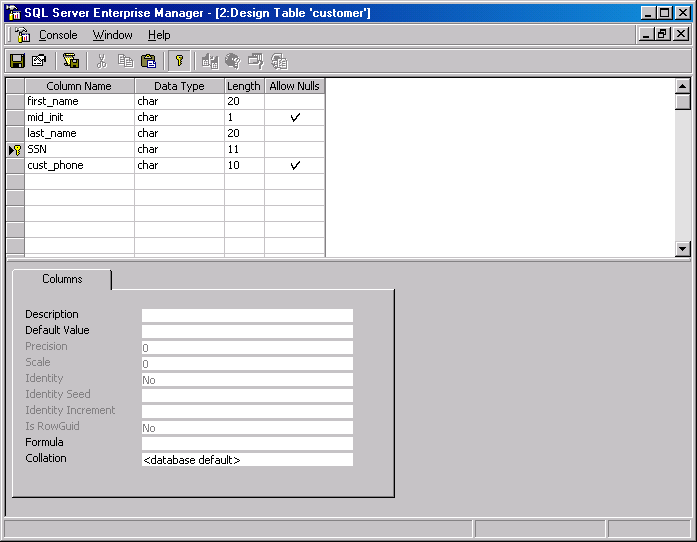Toggle Allow Nulls for SSN
The width and height of the screenshot is (697, 542).
(x=295, y=149)
